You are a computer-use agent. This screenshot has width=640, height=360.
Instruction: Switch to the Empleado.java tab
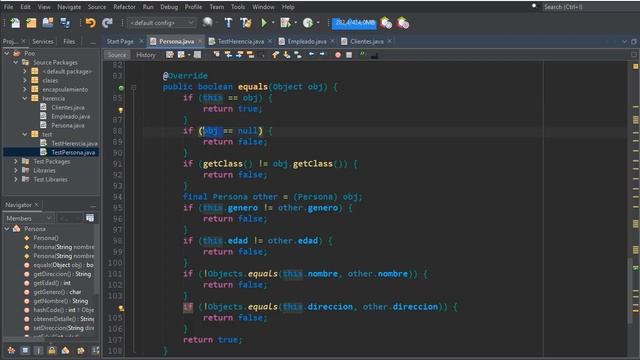coord(307,41)
